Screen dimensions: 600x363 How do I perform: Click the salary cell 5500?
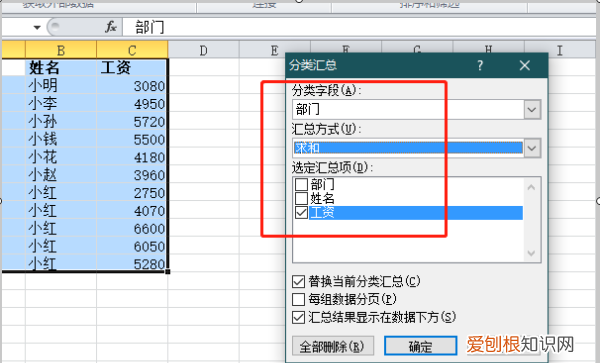132,139
